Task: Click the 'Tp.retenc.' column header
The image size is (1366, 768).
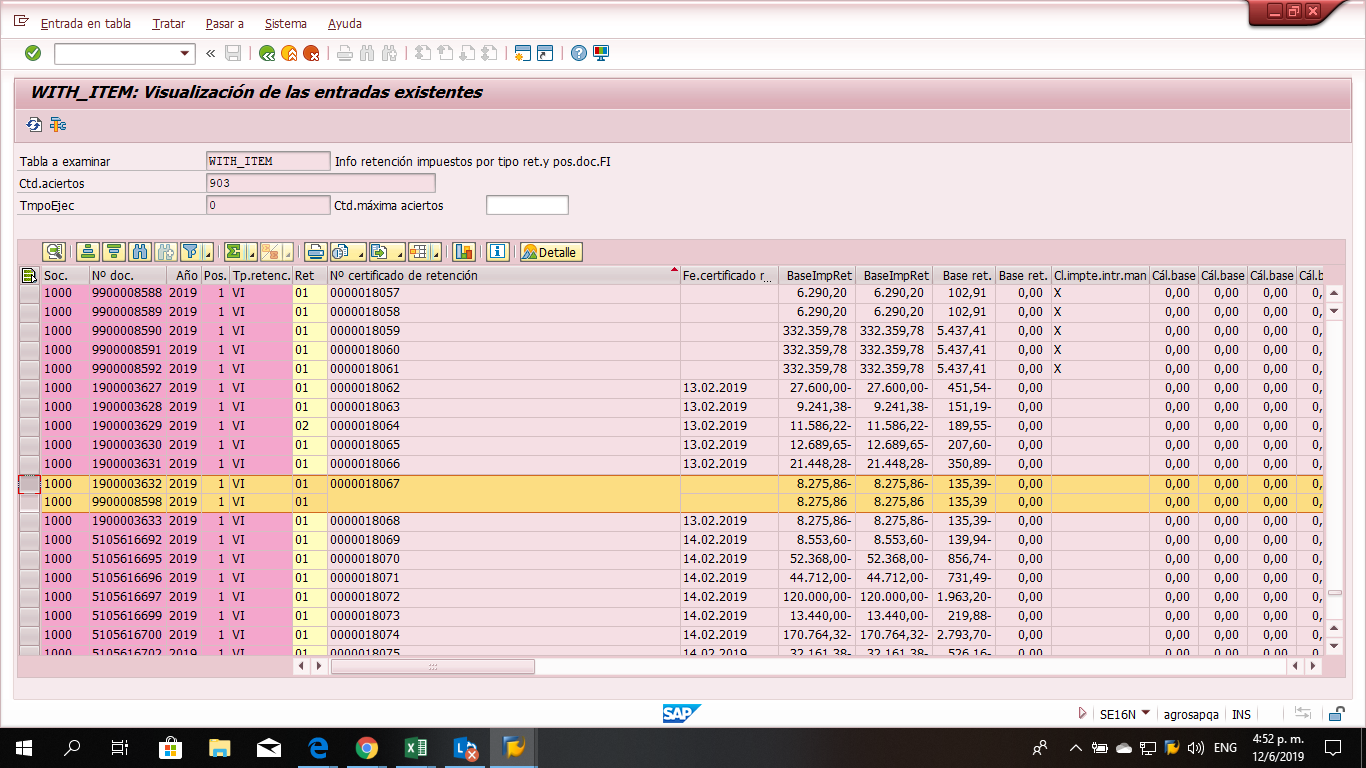Action: click(261, 275)
